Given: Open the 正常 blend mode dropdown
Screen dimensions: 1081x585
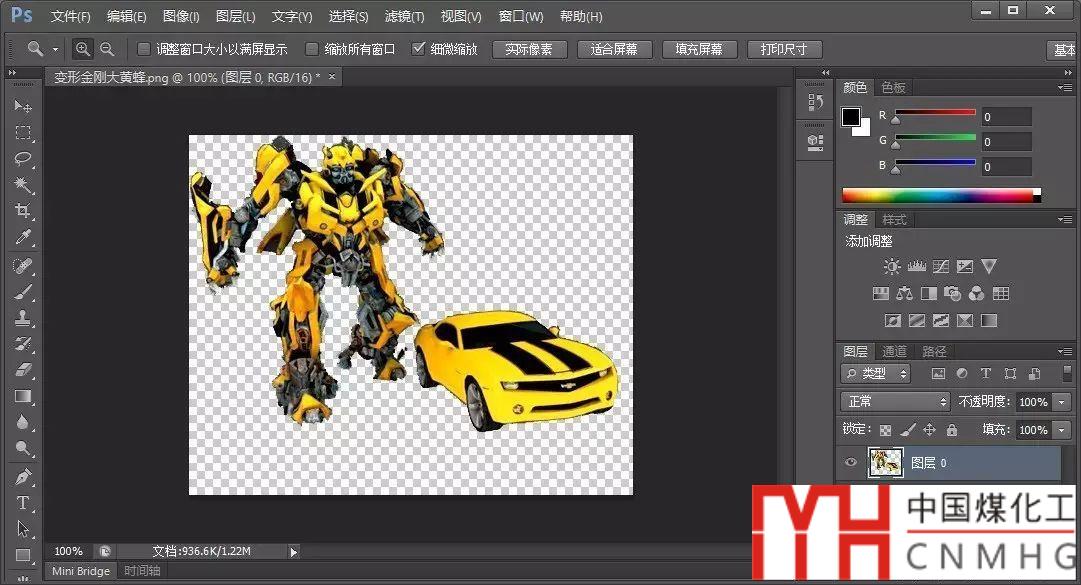Looking at the screenshot, I should [x=895, y=402].
